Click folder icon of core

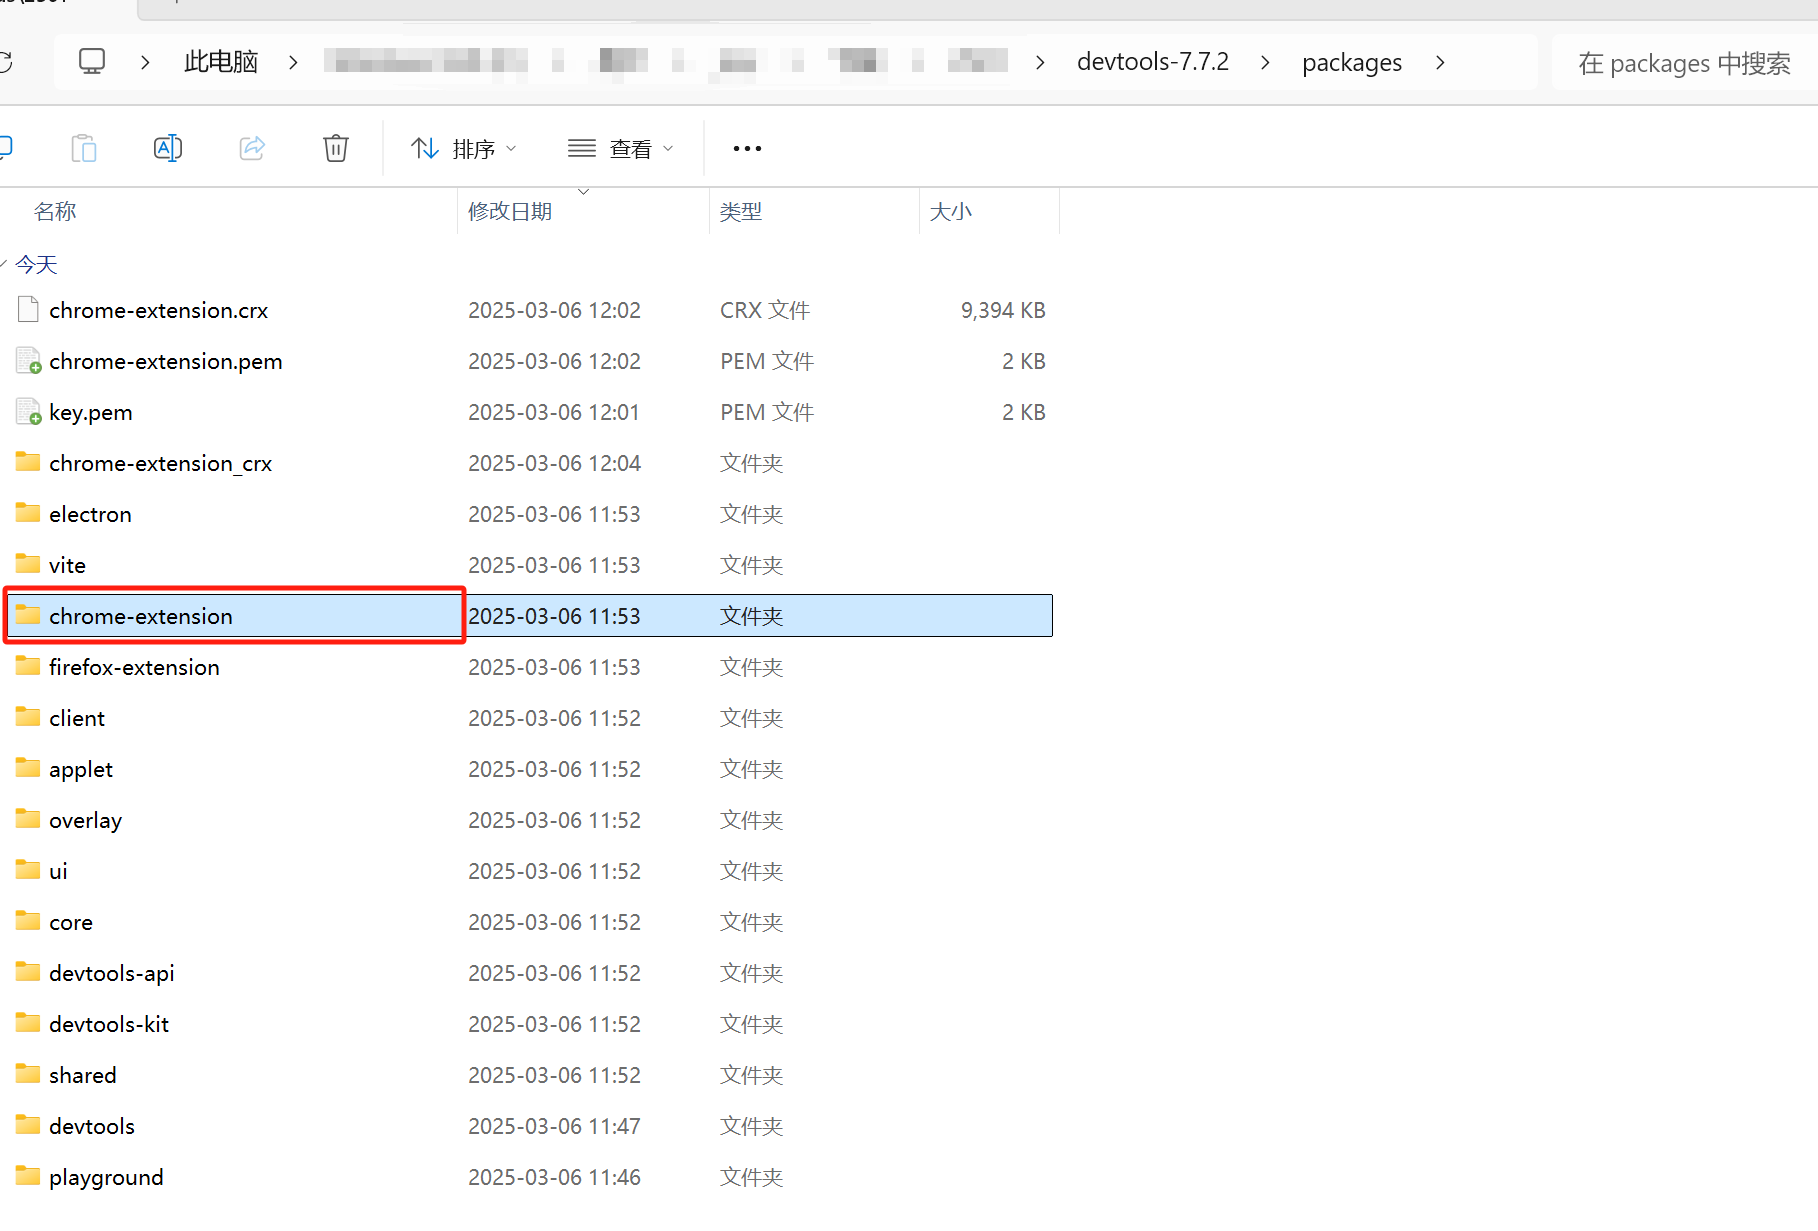point(28,920)
